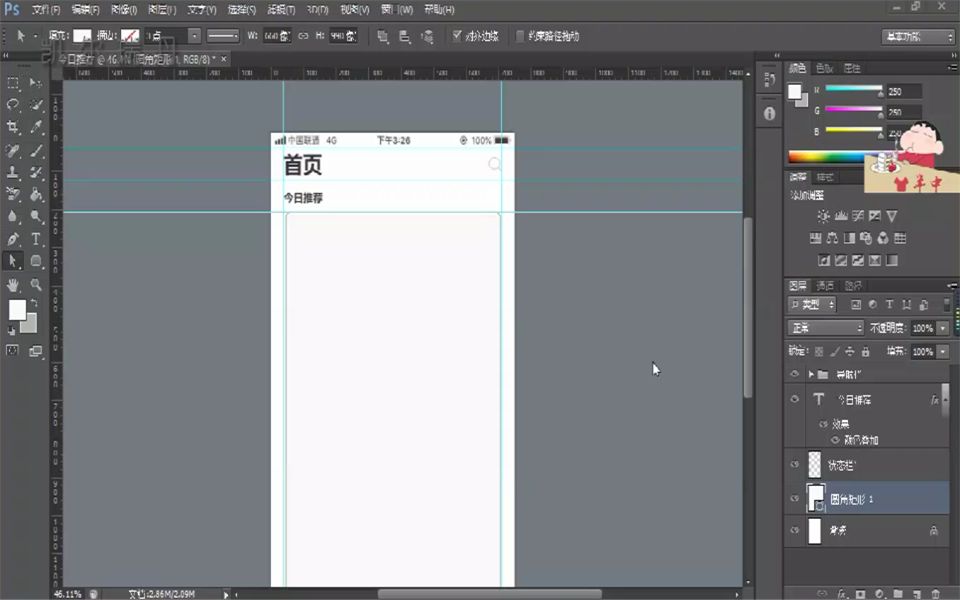The image size is (960, 600).
Task: Click the Add Layer Mask icon
Action: coord(860,593)
